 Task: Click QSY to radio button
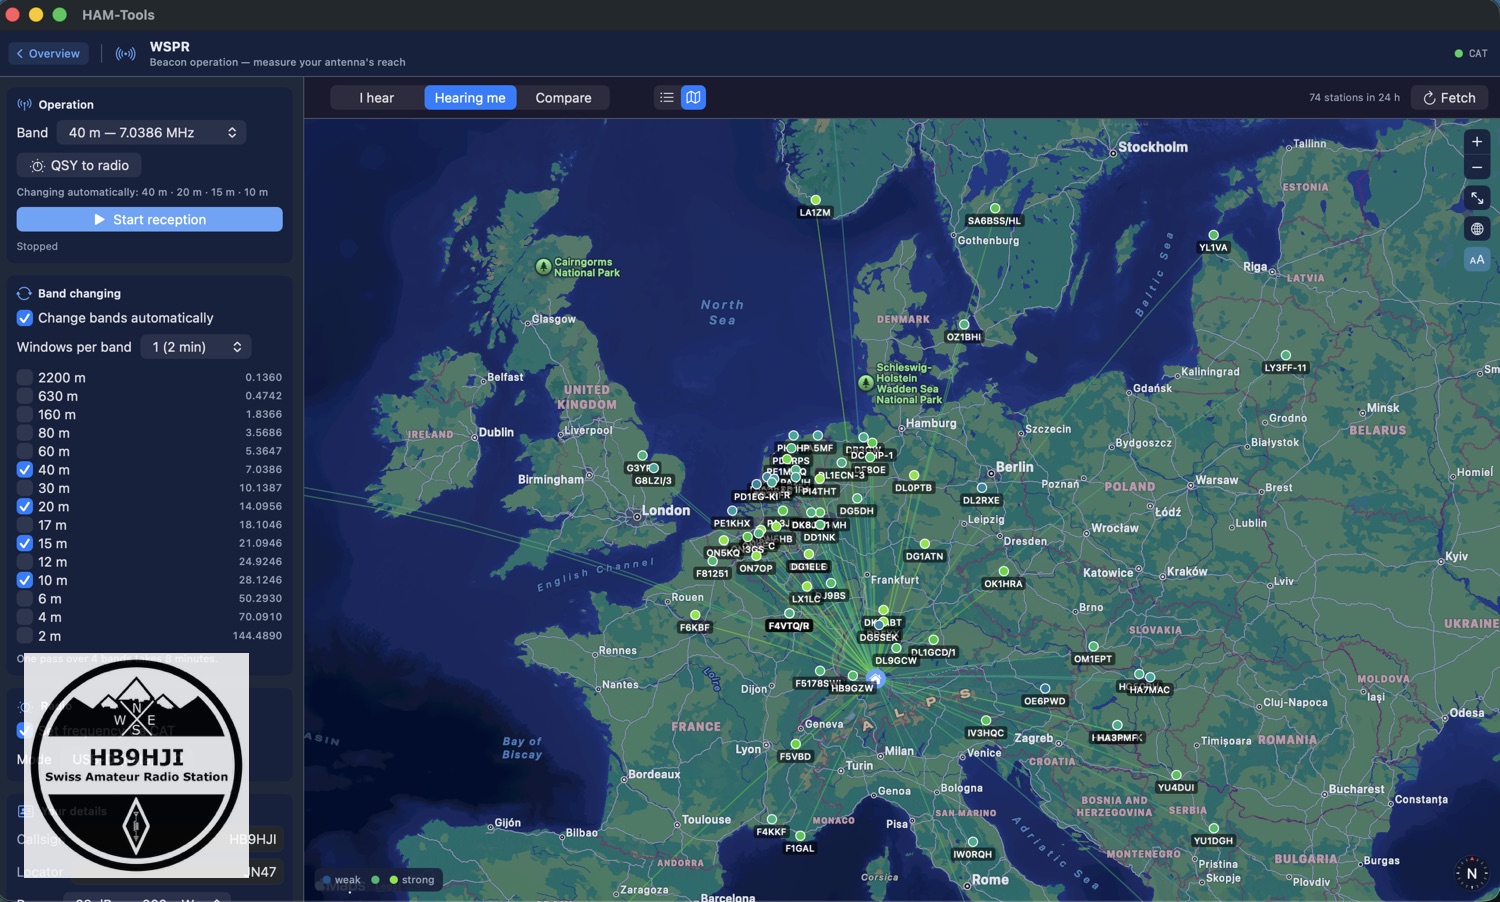click(x=80, y=166)
